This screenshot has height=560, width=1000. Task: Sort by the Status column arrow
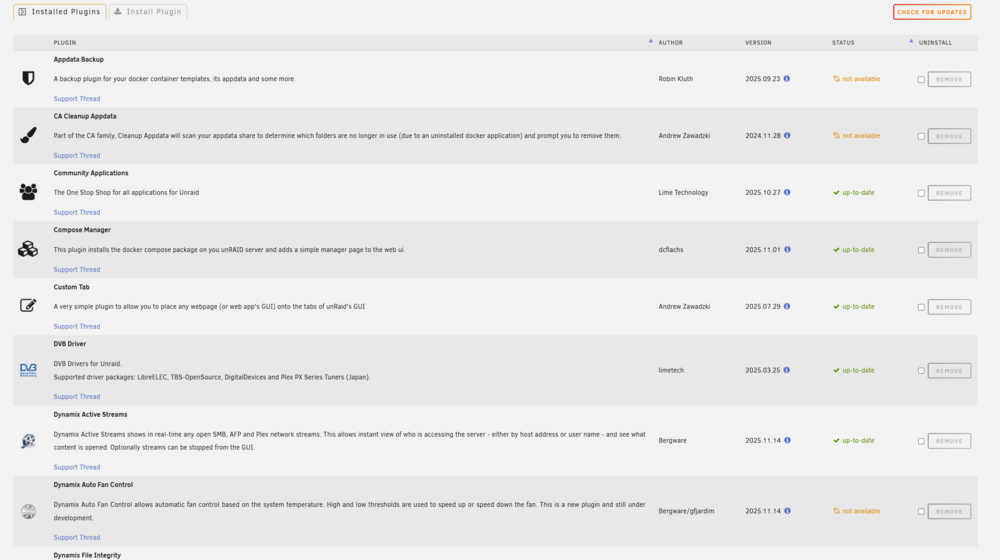[911, 41]
